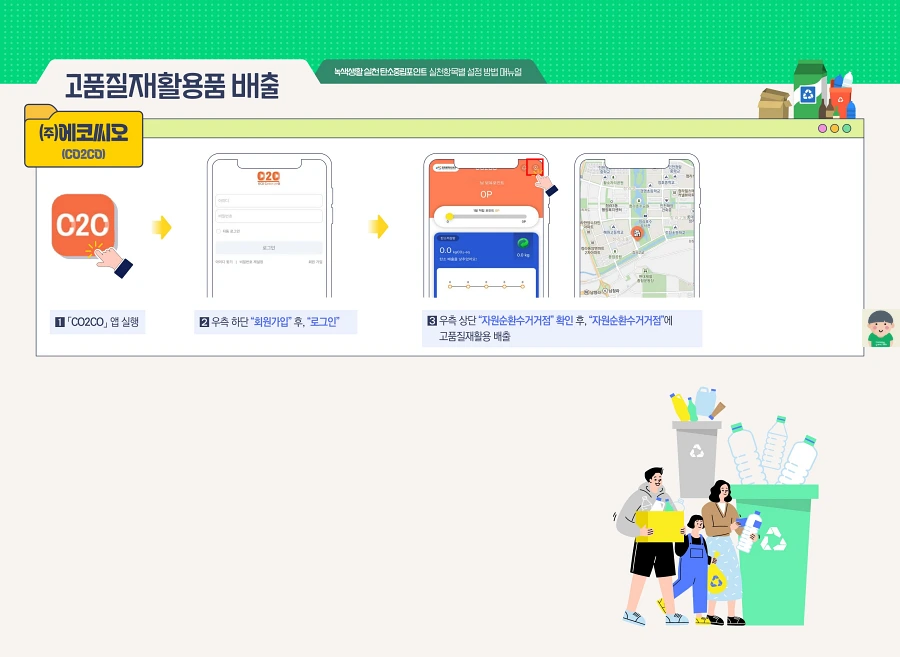Check the auto-login radio button

[218, 231]
